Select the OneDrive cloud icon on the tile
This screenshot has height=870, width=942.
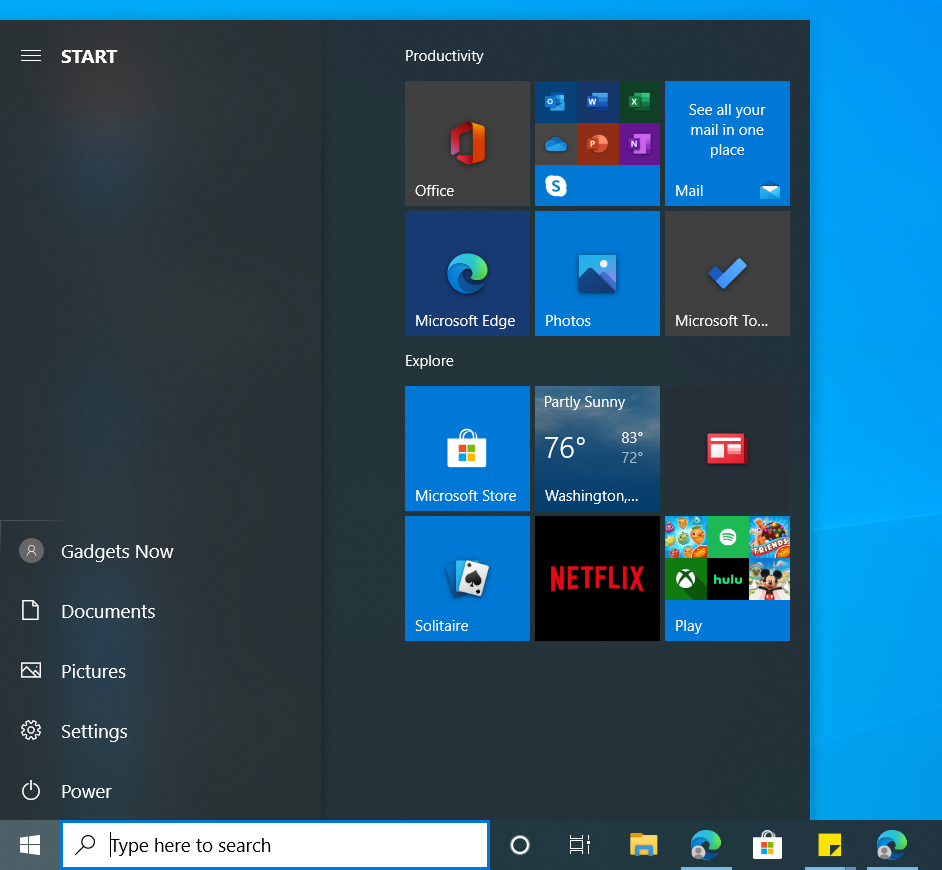tap(556, 143)
